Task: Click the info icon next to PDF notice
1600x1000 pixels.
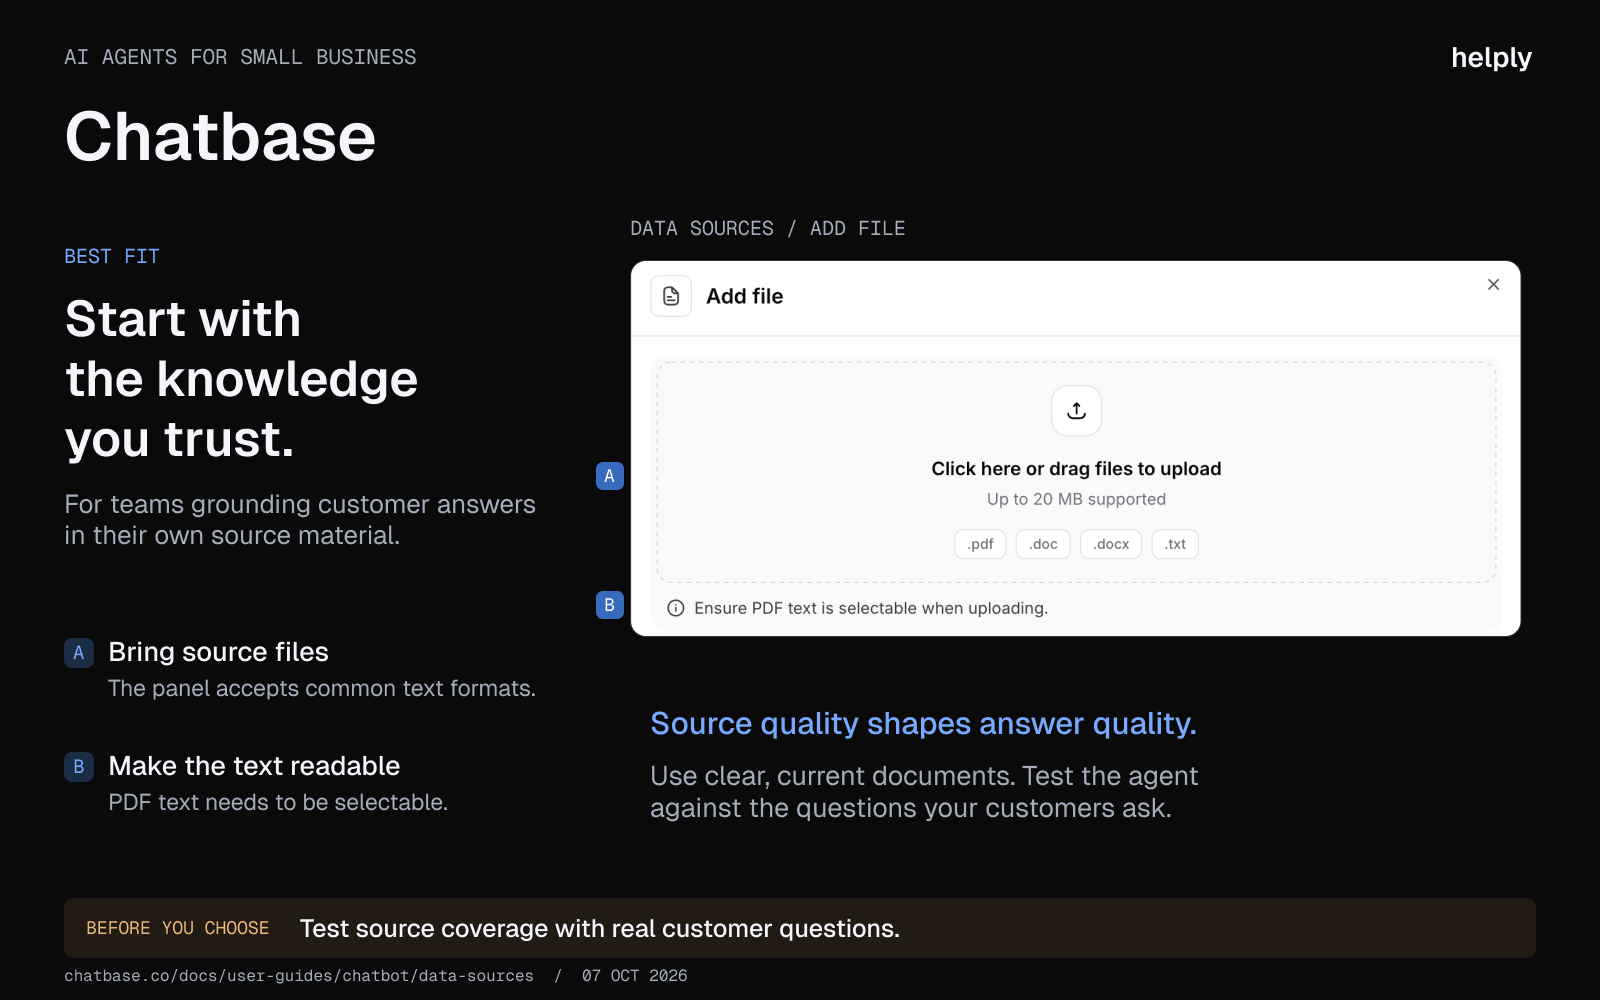Action: (x=676, y=608)
